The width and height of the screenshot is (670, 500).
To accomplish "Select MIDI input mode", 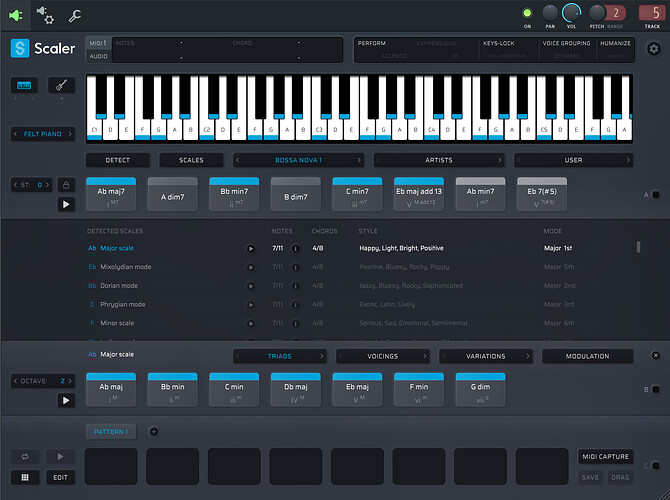I will pos(98,43).
